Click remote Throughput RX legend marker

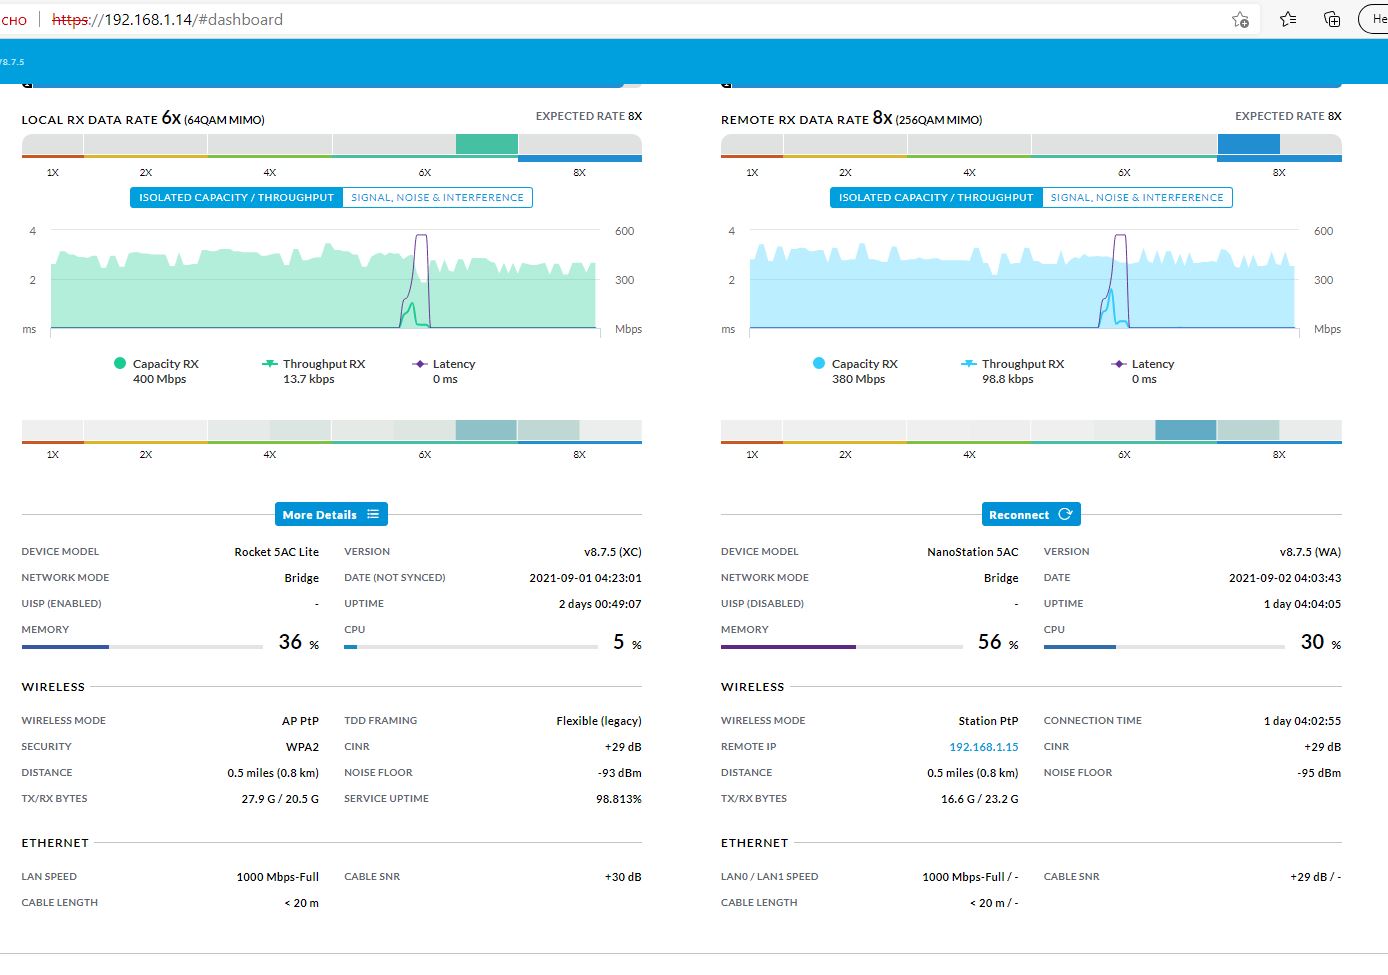coord(968,364)
